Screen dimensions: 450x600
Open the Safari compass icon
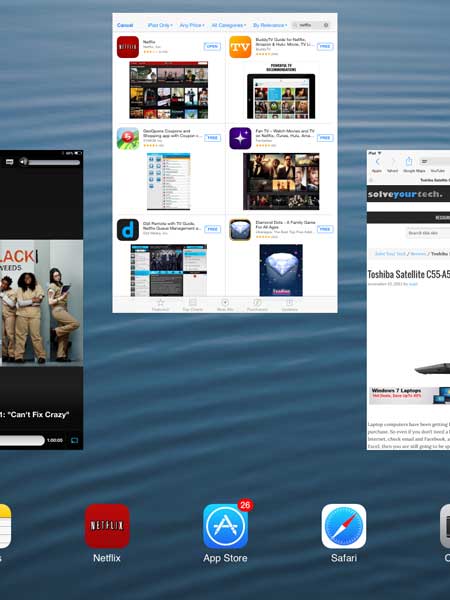coord(344,526)
